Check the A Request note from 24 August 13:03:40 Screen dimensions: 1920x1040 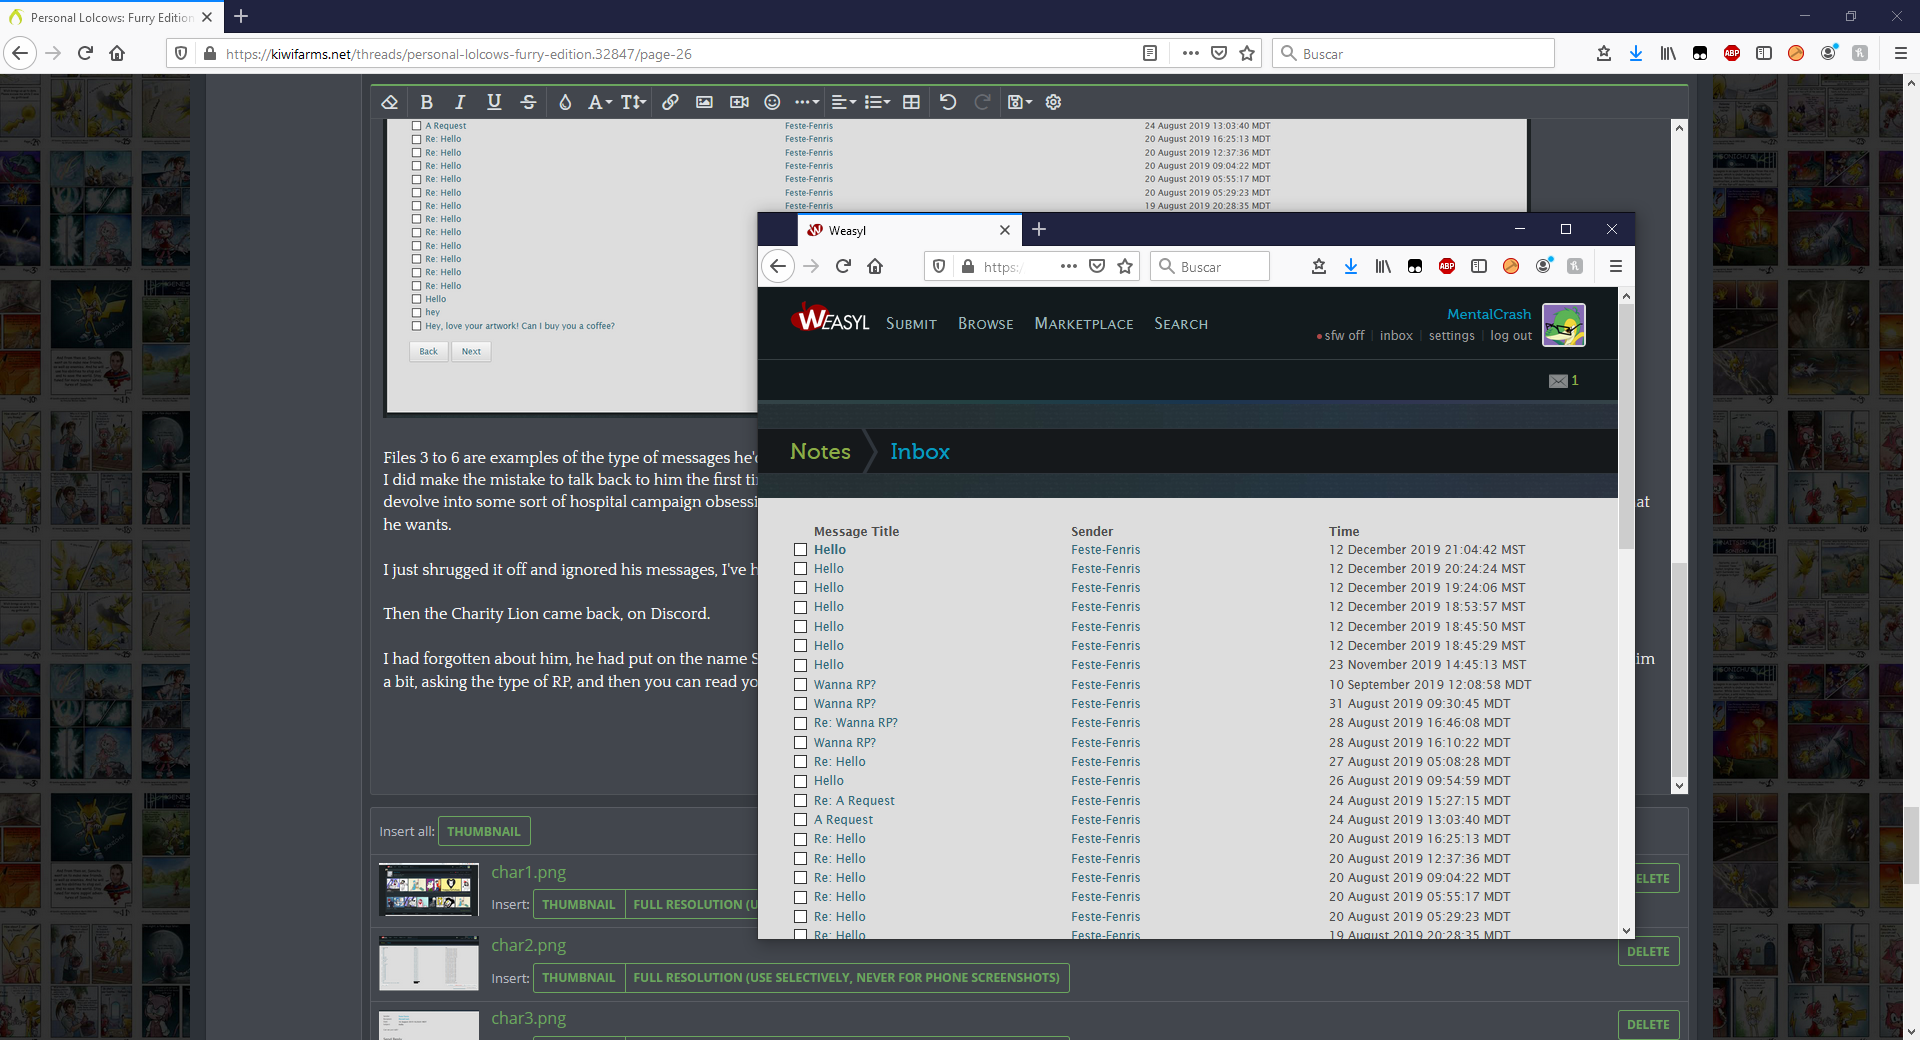pyautogui.click(x=800, y=820)
